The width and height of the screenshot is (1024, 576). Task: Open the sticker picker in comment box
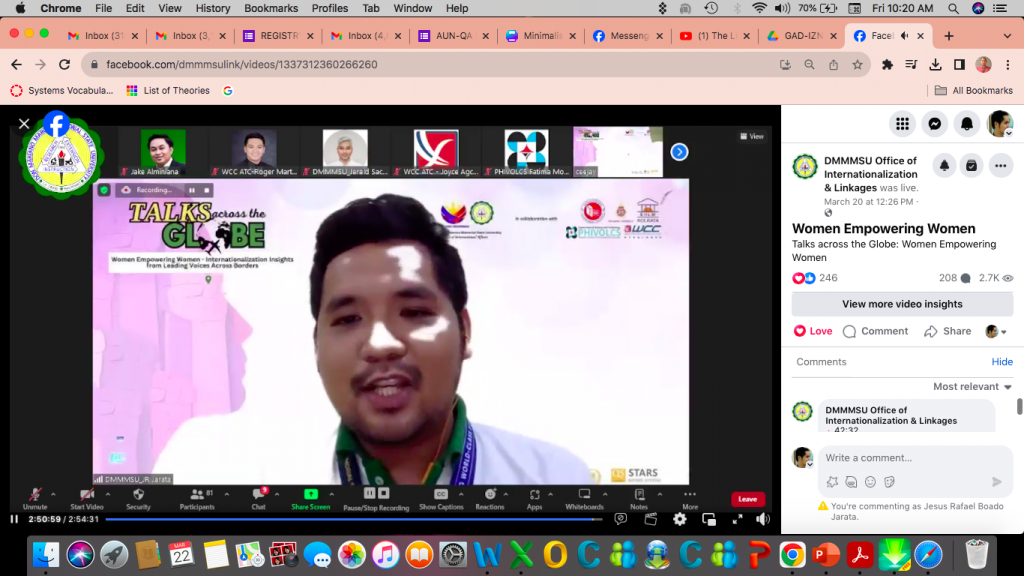point(889,482)
